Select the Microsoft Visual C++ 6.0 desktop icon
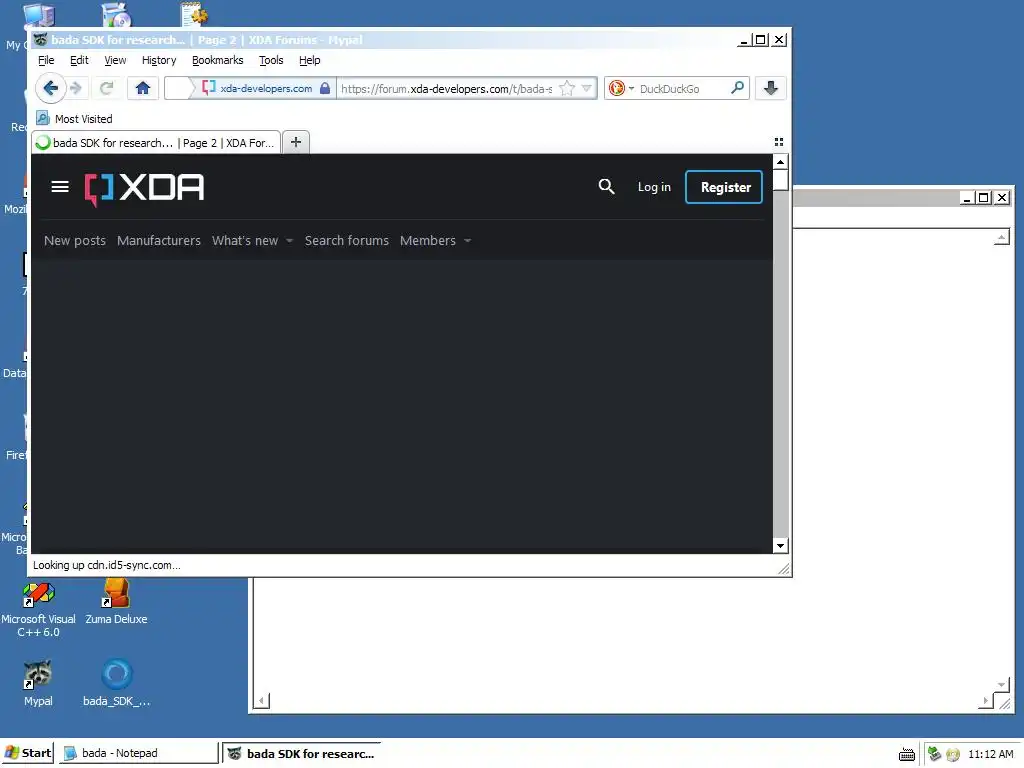The image size is (1024, 768). [38, 609]
